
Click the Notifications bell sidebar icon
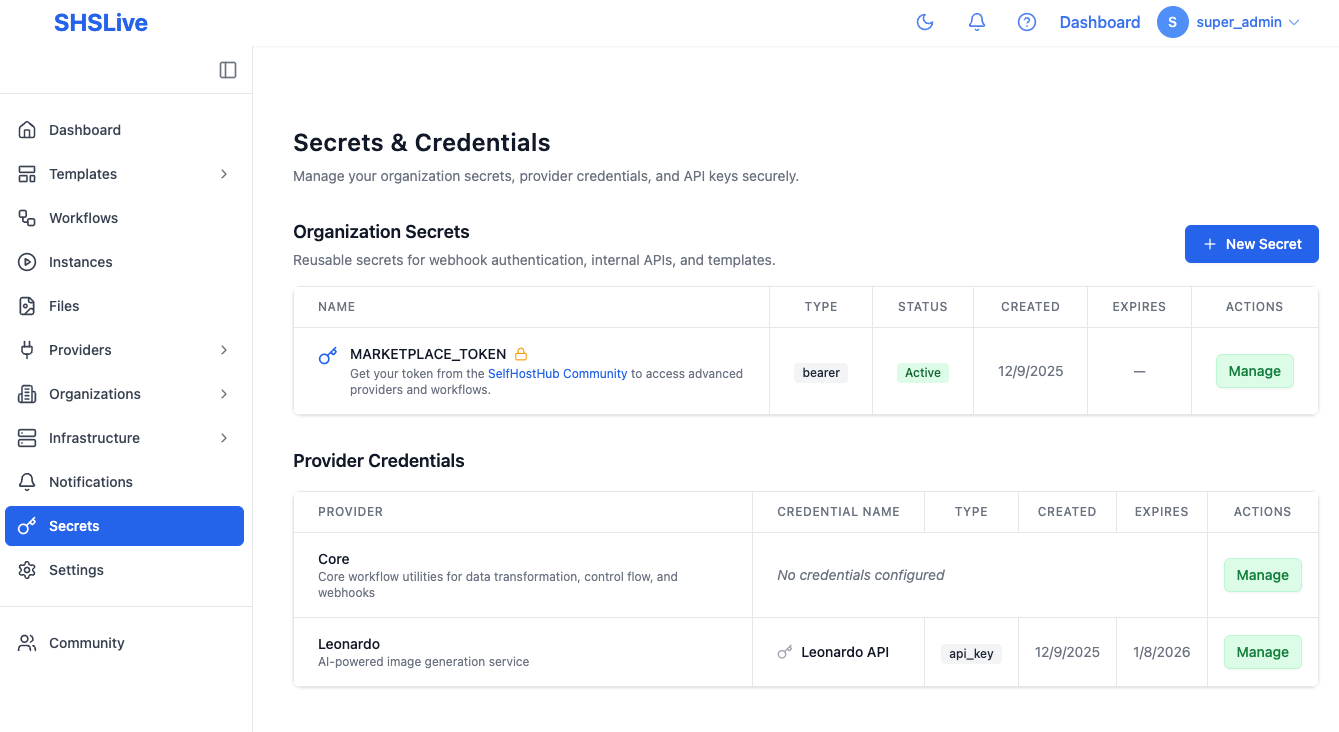[x=27, y=481]
